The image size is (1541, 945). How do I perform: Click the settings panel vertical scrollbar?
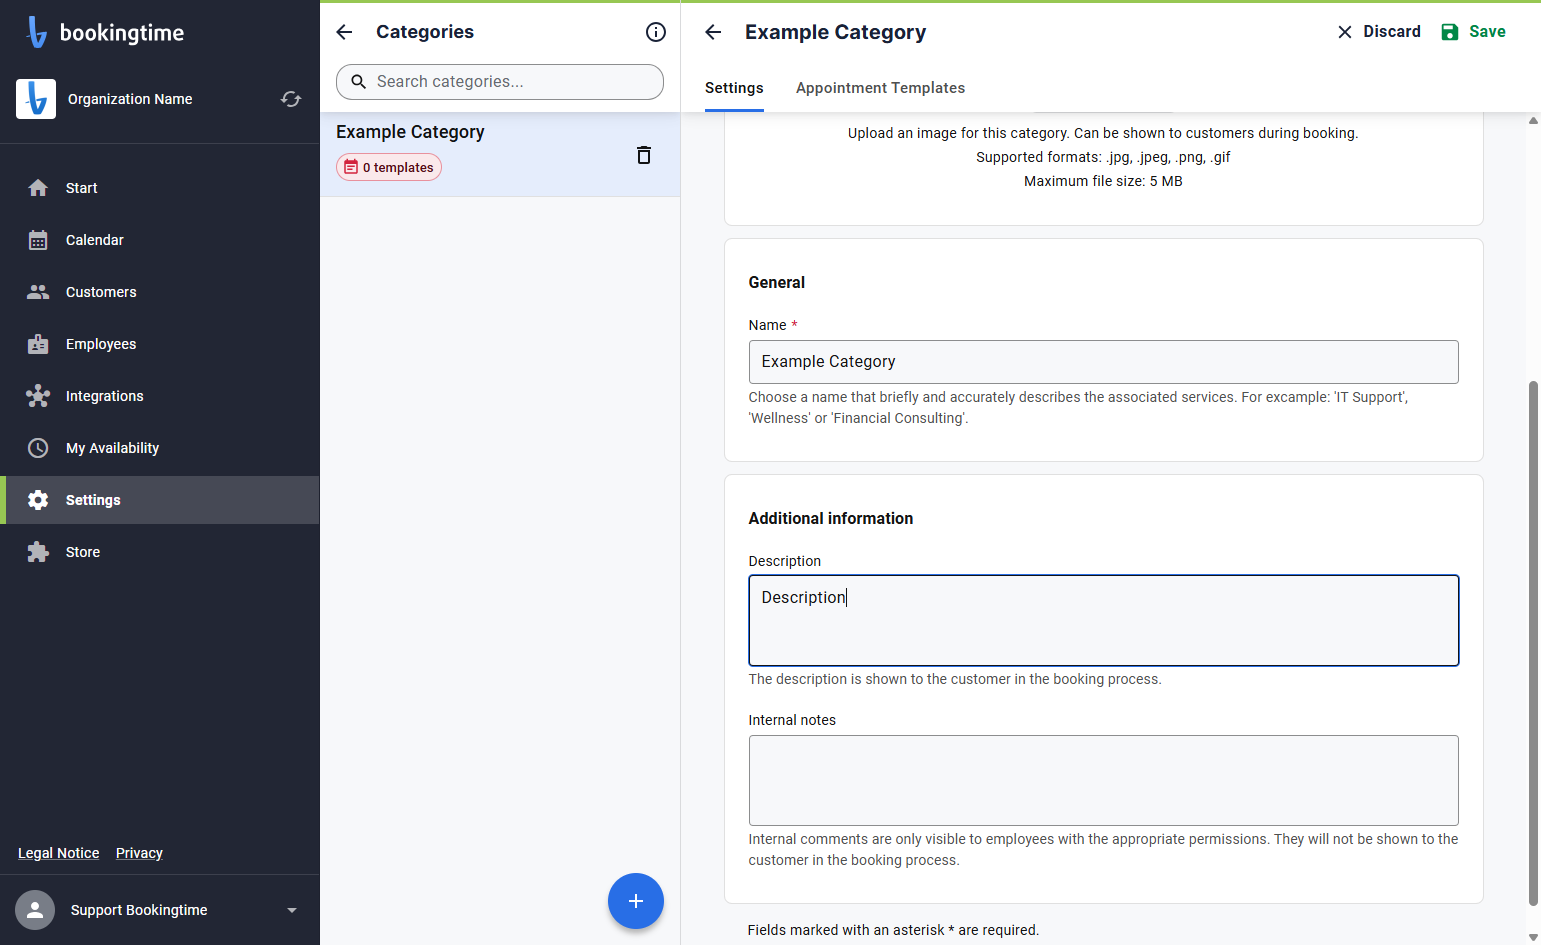[1533, 642]
